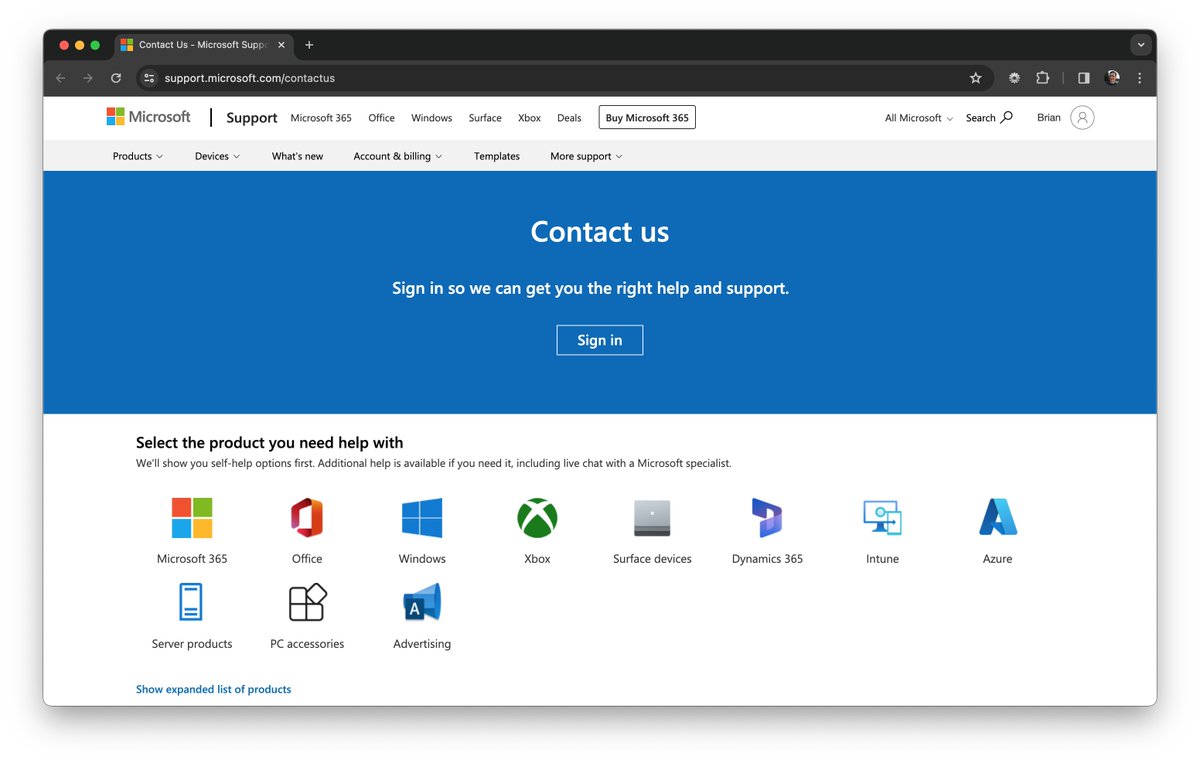Select the Surface devices icon
1200x763 pixels.
[x=652, y=518]
